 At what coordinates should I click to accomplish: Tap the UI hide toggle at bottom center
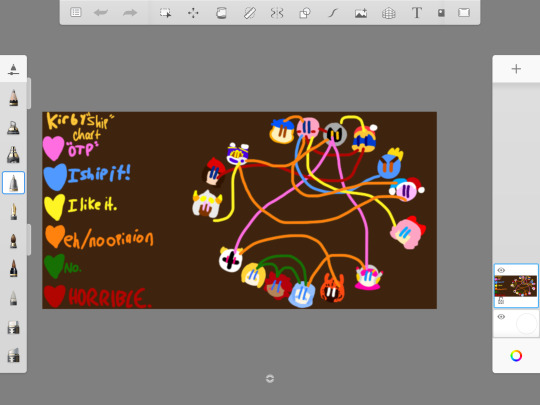[x=270, y=378]
